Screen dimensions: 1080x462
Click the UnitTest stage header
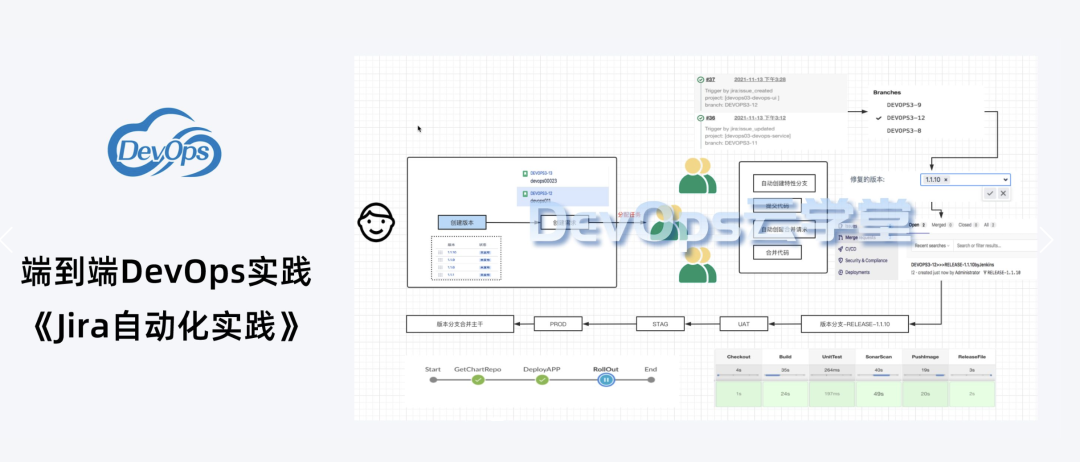coord(831,357)
